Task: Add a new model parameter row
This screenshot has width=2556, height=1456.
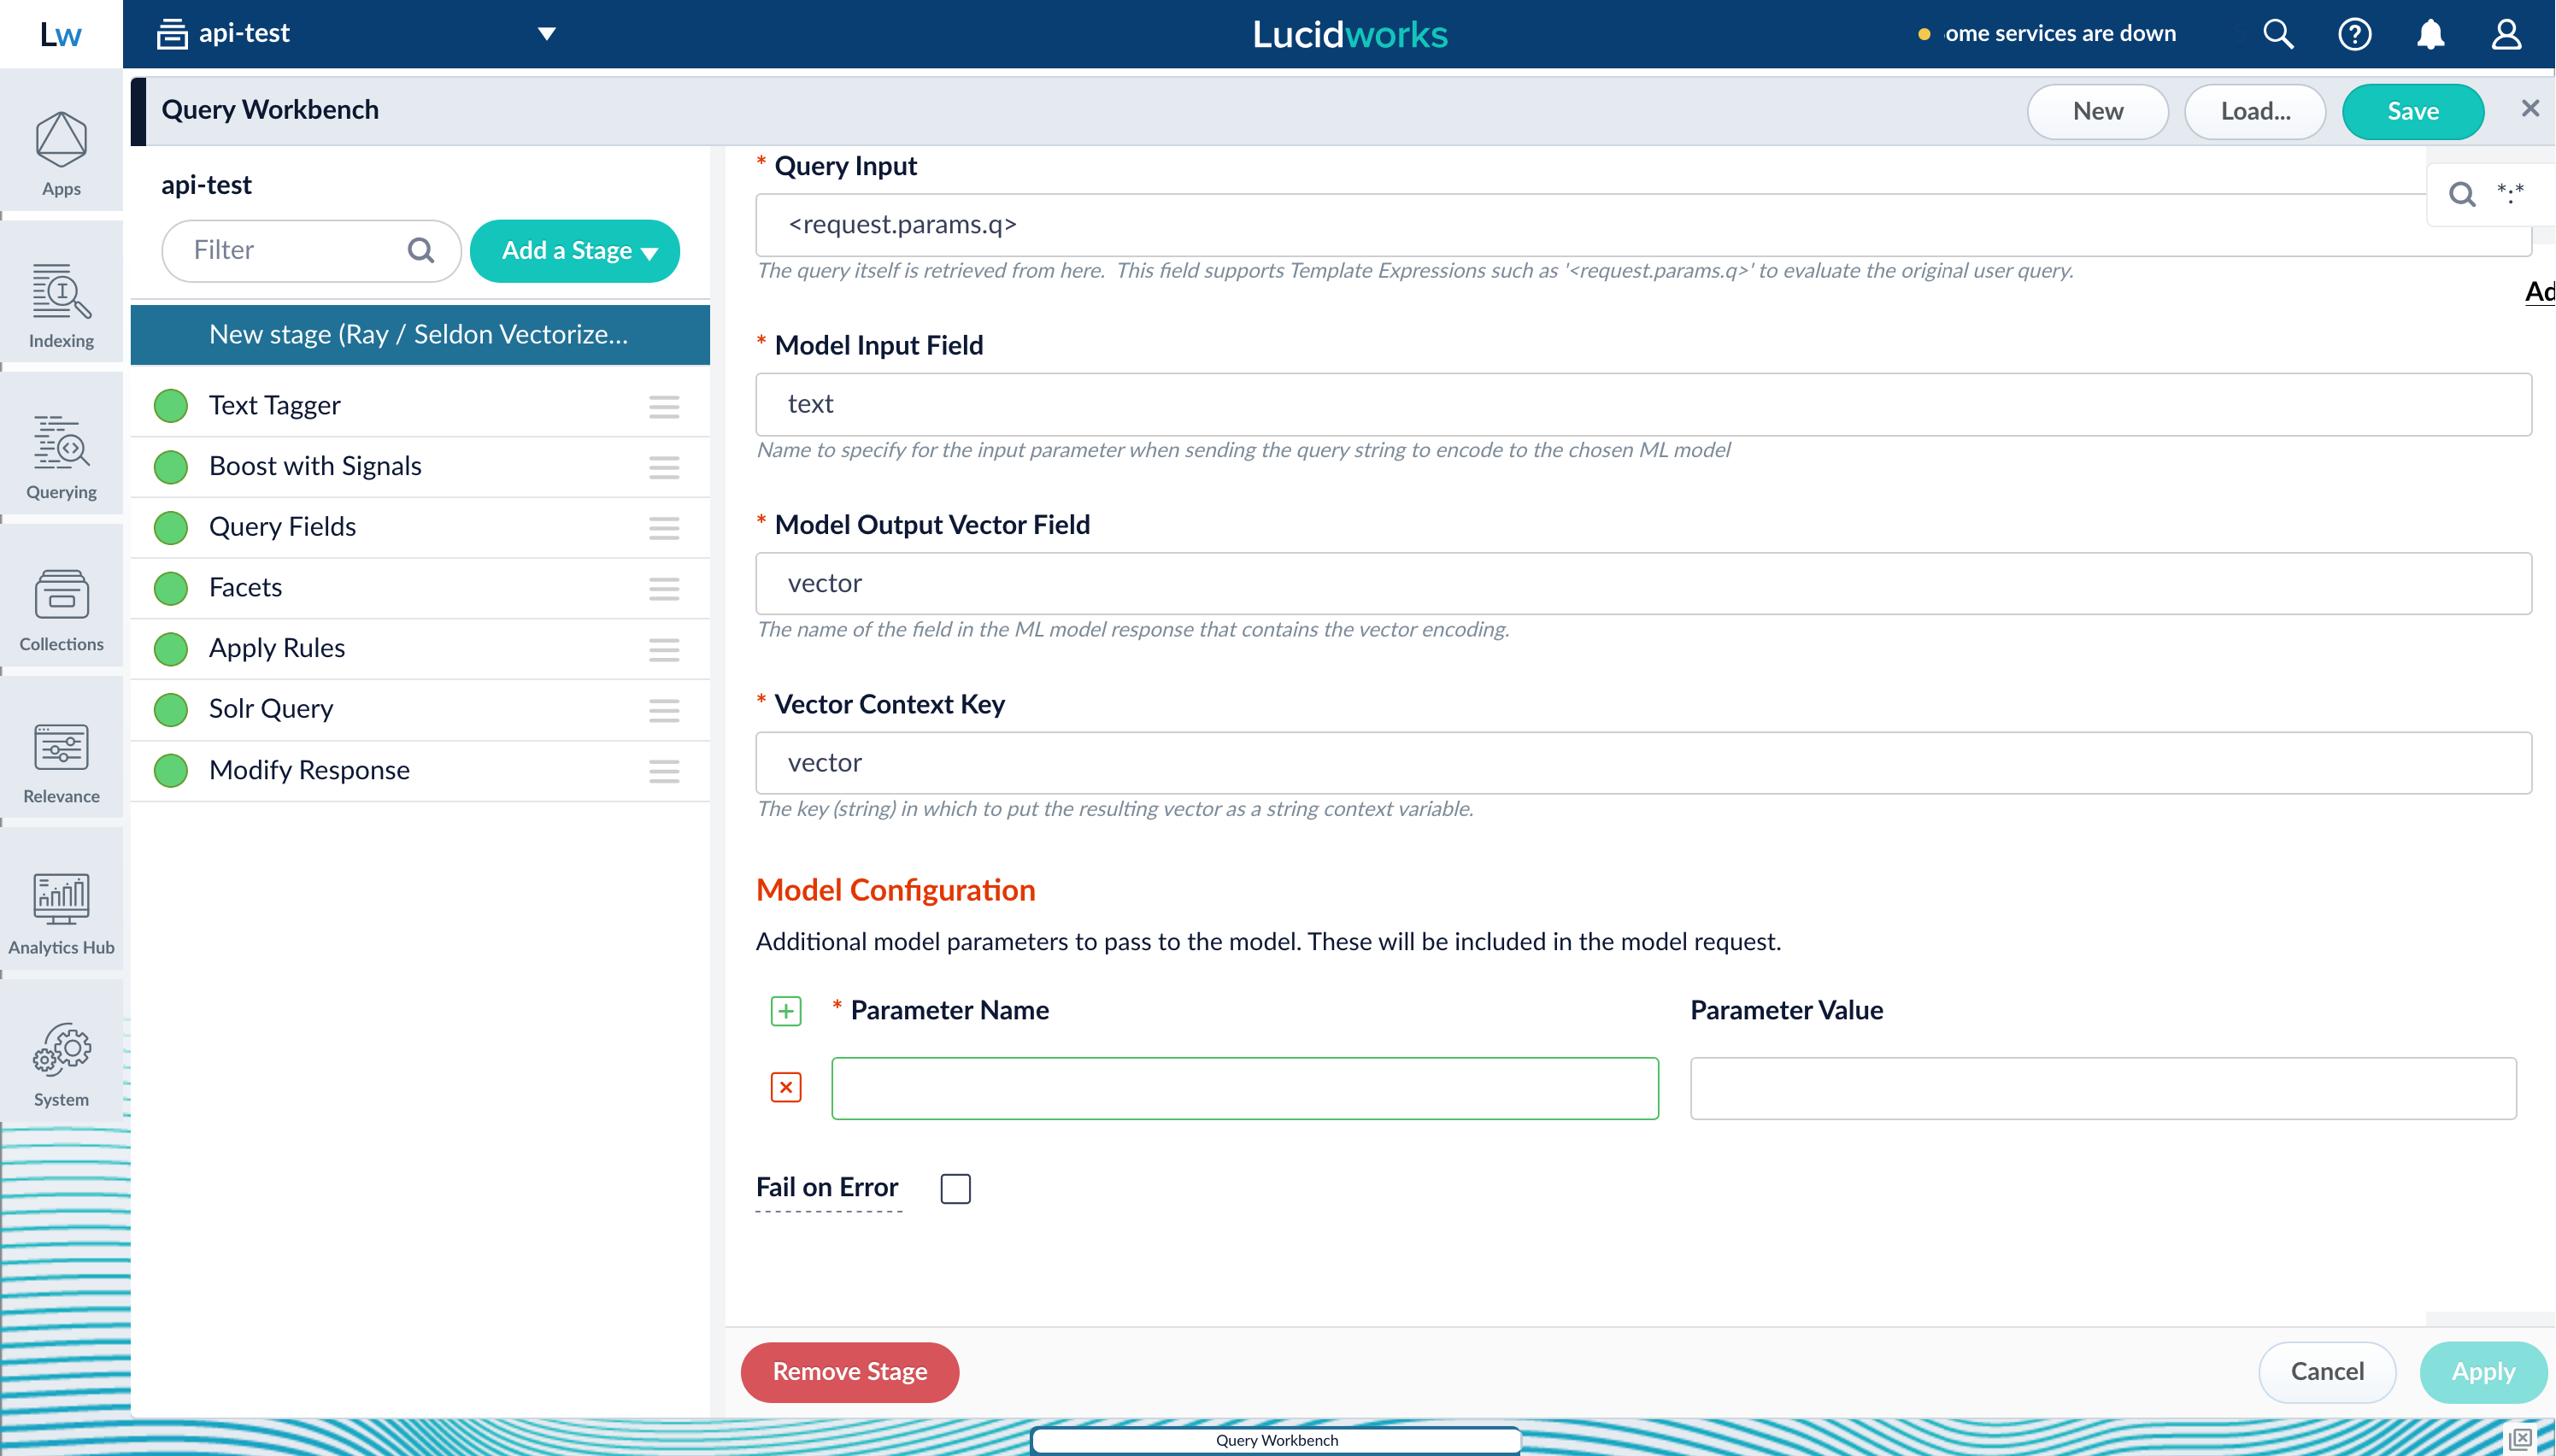Action: point(786,1011)
